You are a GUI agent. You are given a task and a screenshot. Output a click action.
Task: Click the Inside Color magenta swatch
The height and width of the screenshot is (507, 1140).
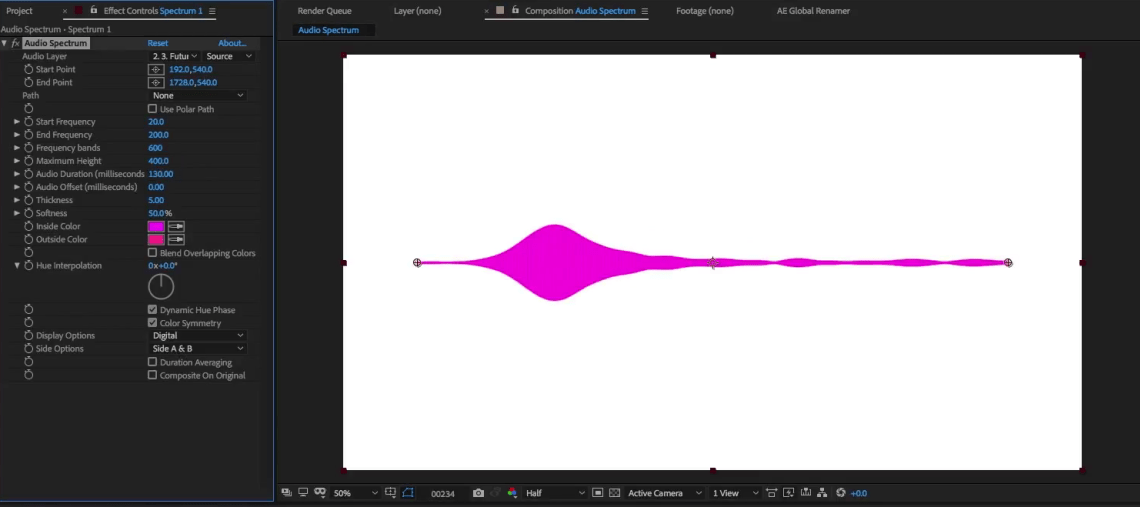pyautogui.click(x=156, y=226)
